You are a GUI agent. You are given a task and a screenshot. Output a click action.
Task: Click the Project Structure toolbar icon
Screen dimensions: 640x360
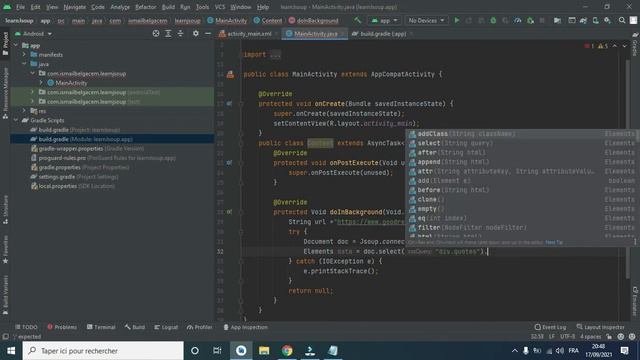pyautogui.click(x=557, y=20)
